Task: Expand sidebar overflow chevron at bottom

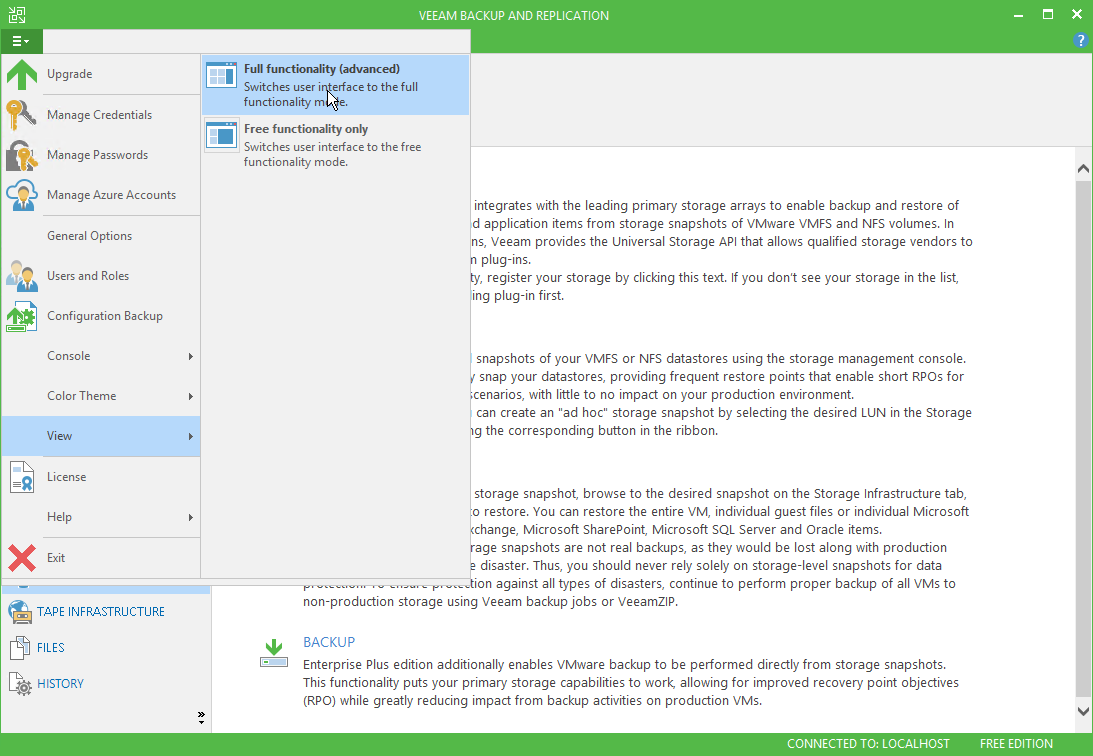Action: 201,718
